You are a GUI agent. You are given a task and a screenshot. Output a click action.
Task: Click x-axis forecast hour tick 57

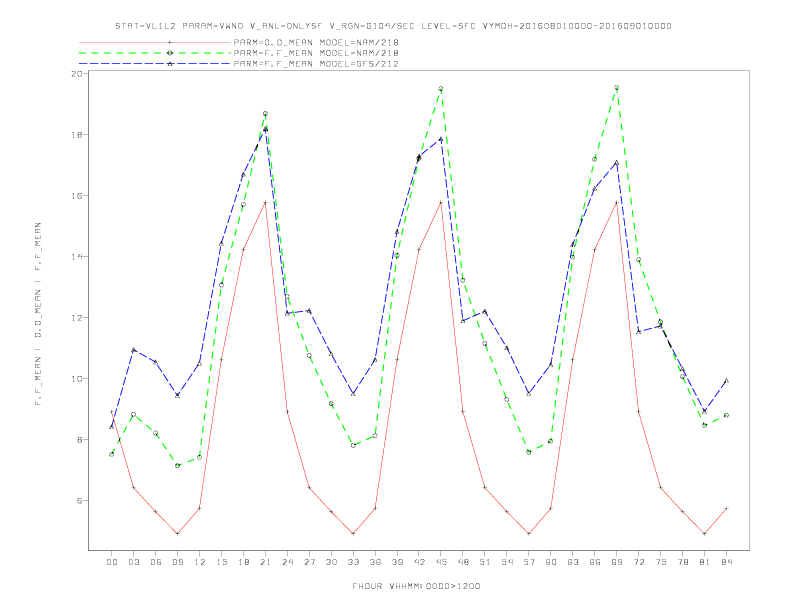[529, 562]
